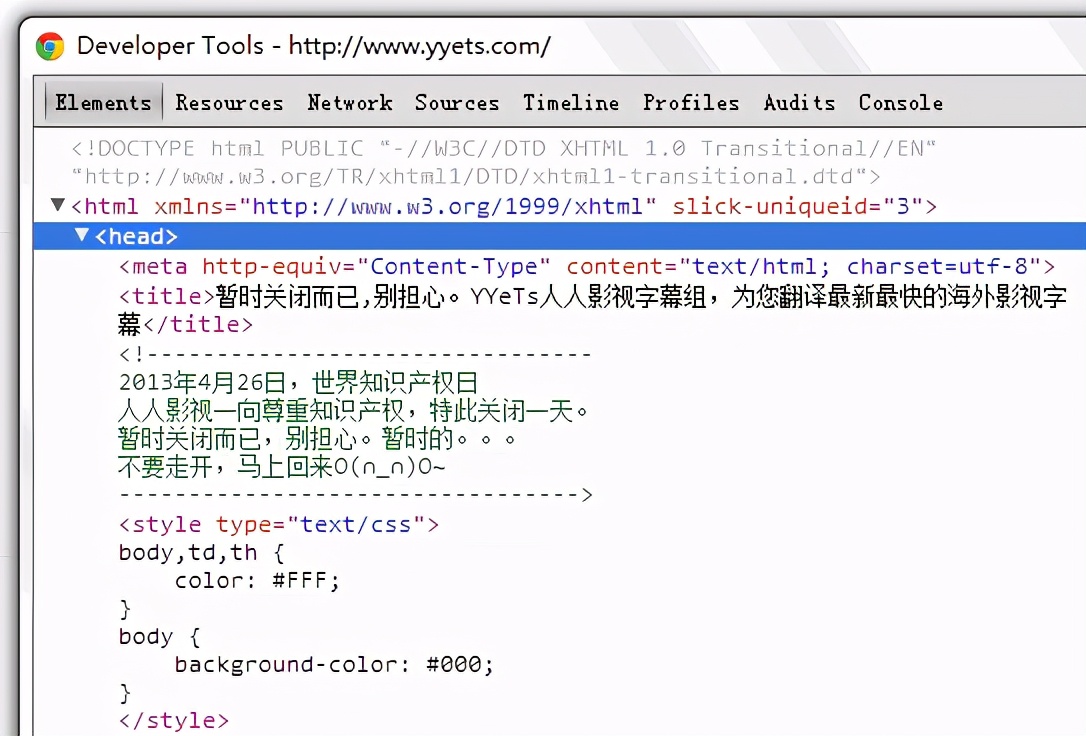Click the comment opening dashed line '<!---'
The image size is (1086, 736).
(355, 354)
